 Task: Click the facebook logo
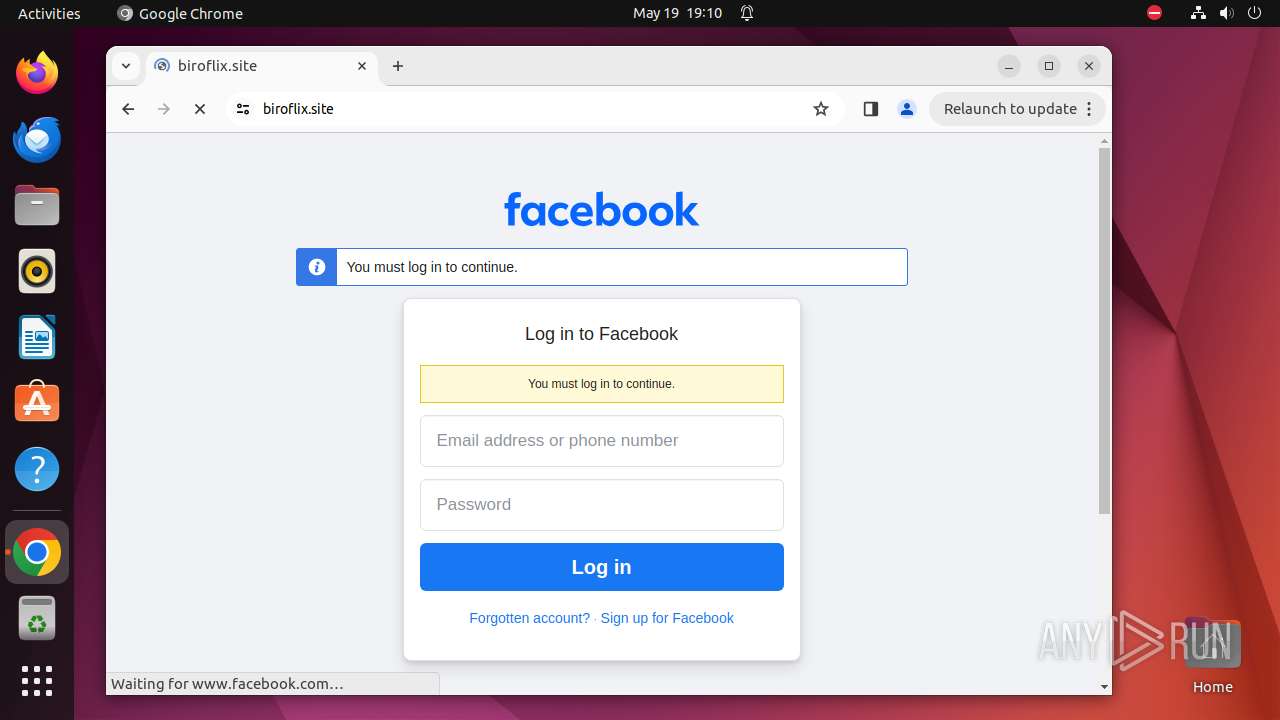point(602,210)
